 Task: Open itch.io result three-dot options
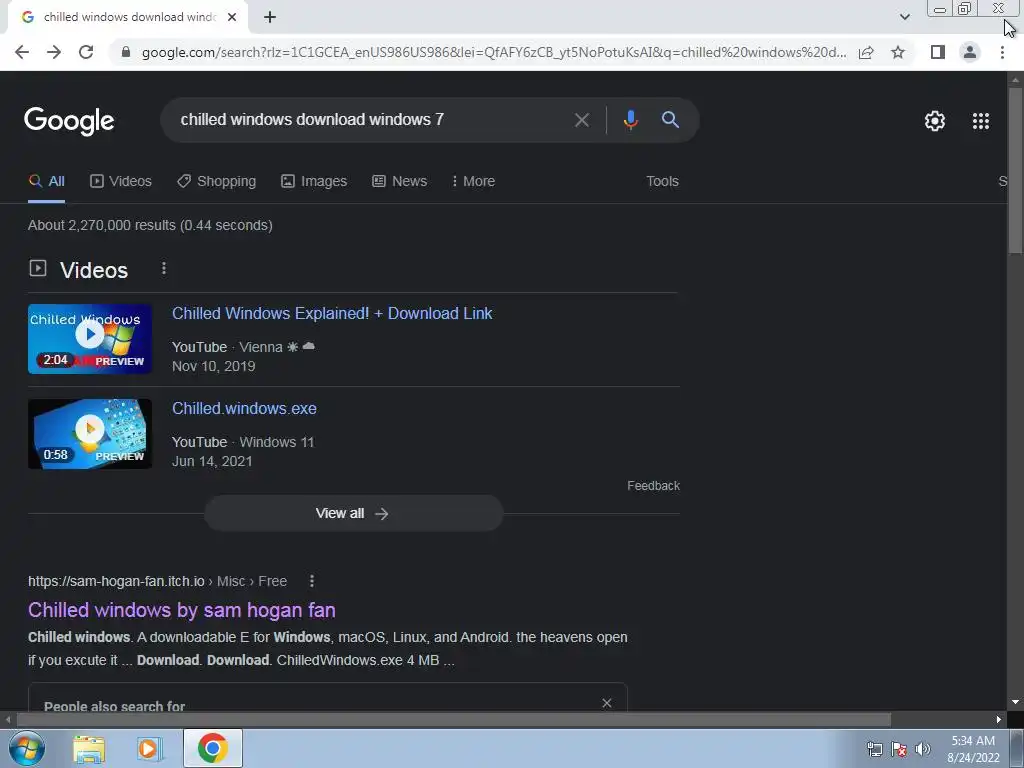(x=312, y=581)
